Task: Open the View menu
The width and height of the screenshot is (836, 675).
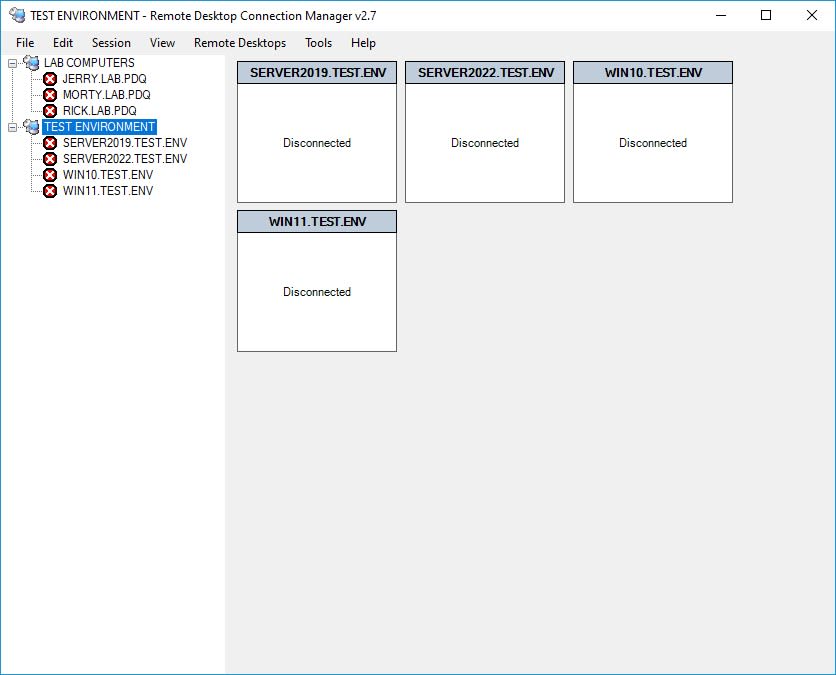Action: pyautogui.click(x=162, y=43)
